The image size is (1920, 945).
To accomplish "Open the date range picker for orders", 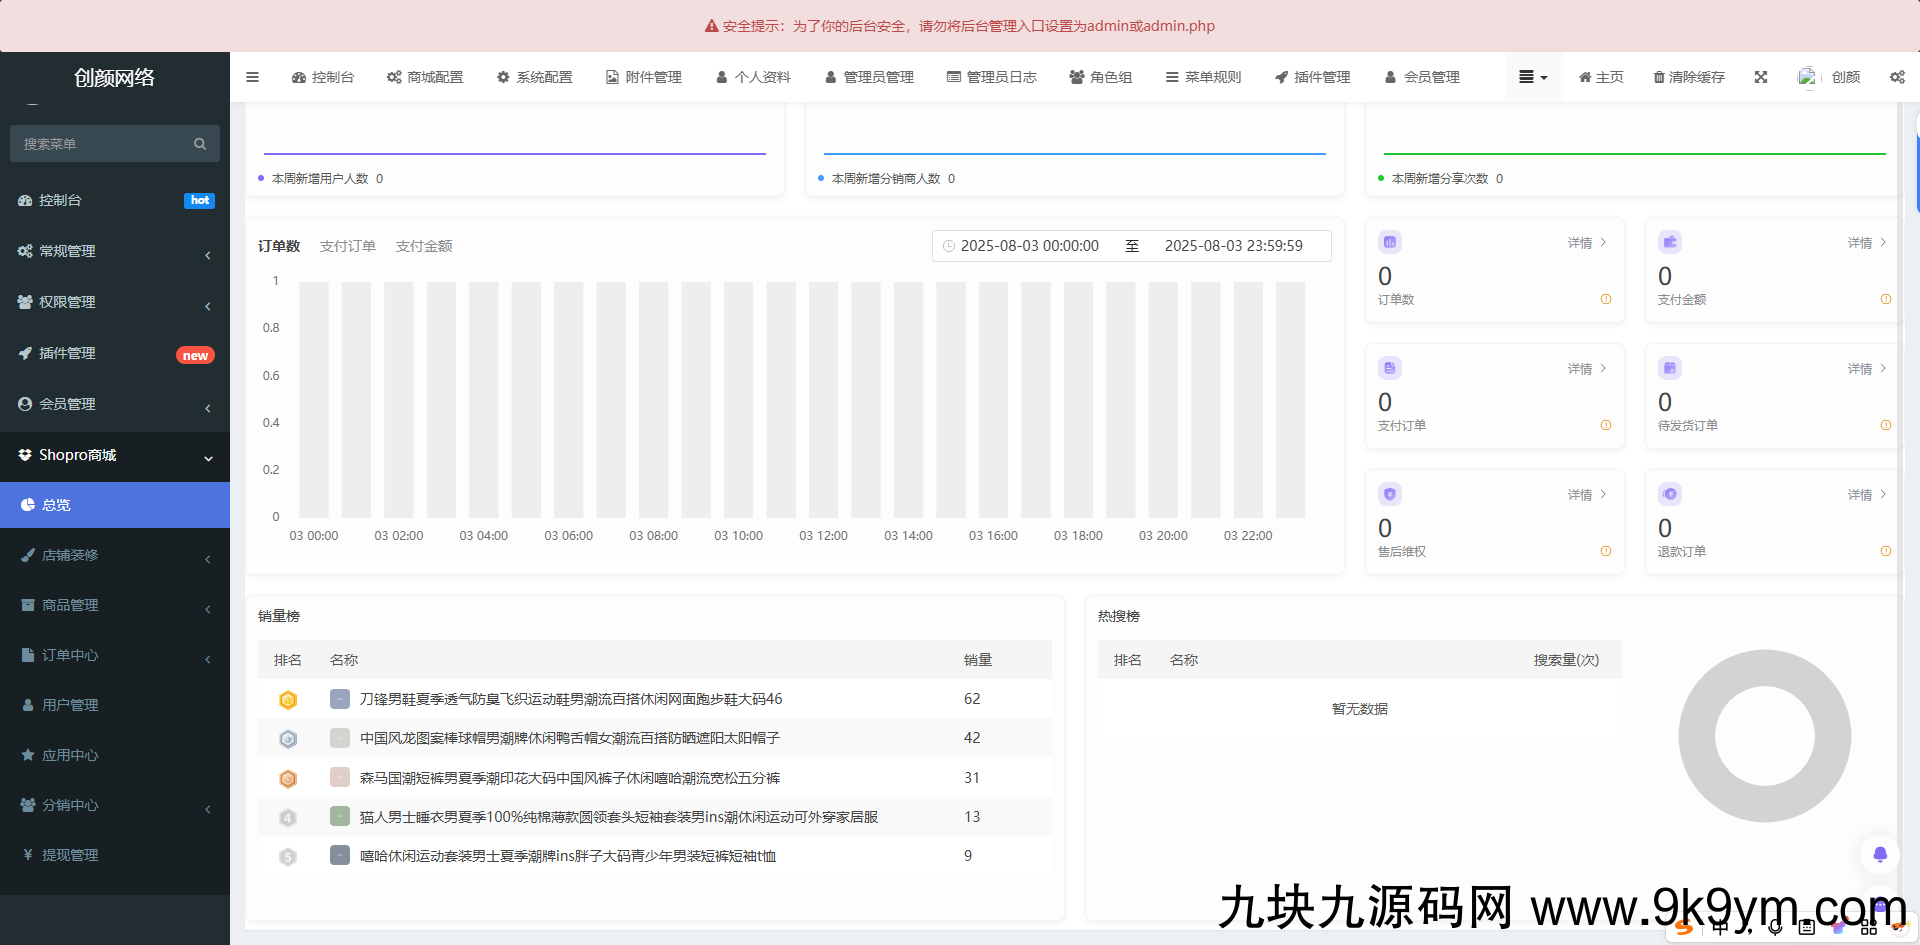I will tap(1130, 245).
